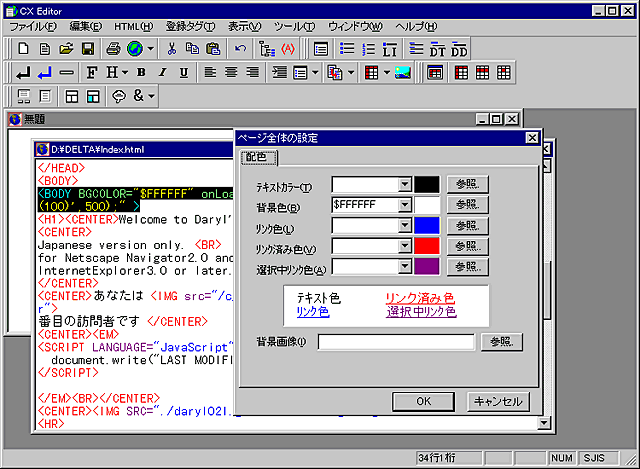
Task: Insert horizontal rule line
Action: pyautogui.click(x=66, y=73)
